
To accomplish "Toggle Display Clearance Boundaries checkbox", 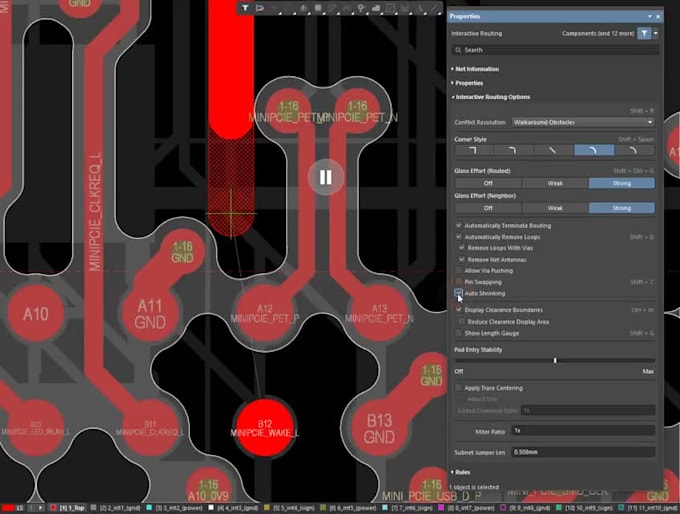I will coord(458,310).
